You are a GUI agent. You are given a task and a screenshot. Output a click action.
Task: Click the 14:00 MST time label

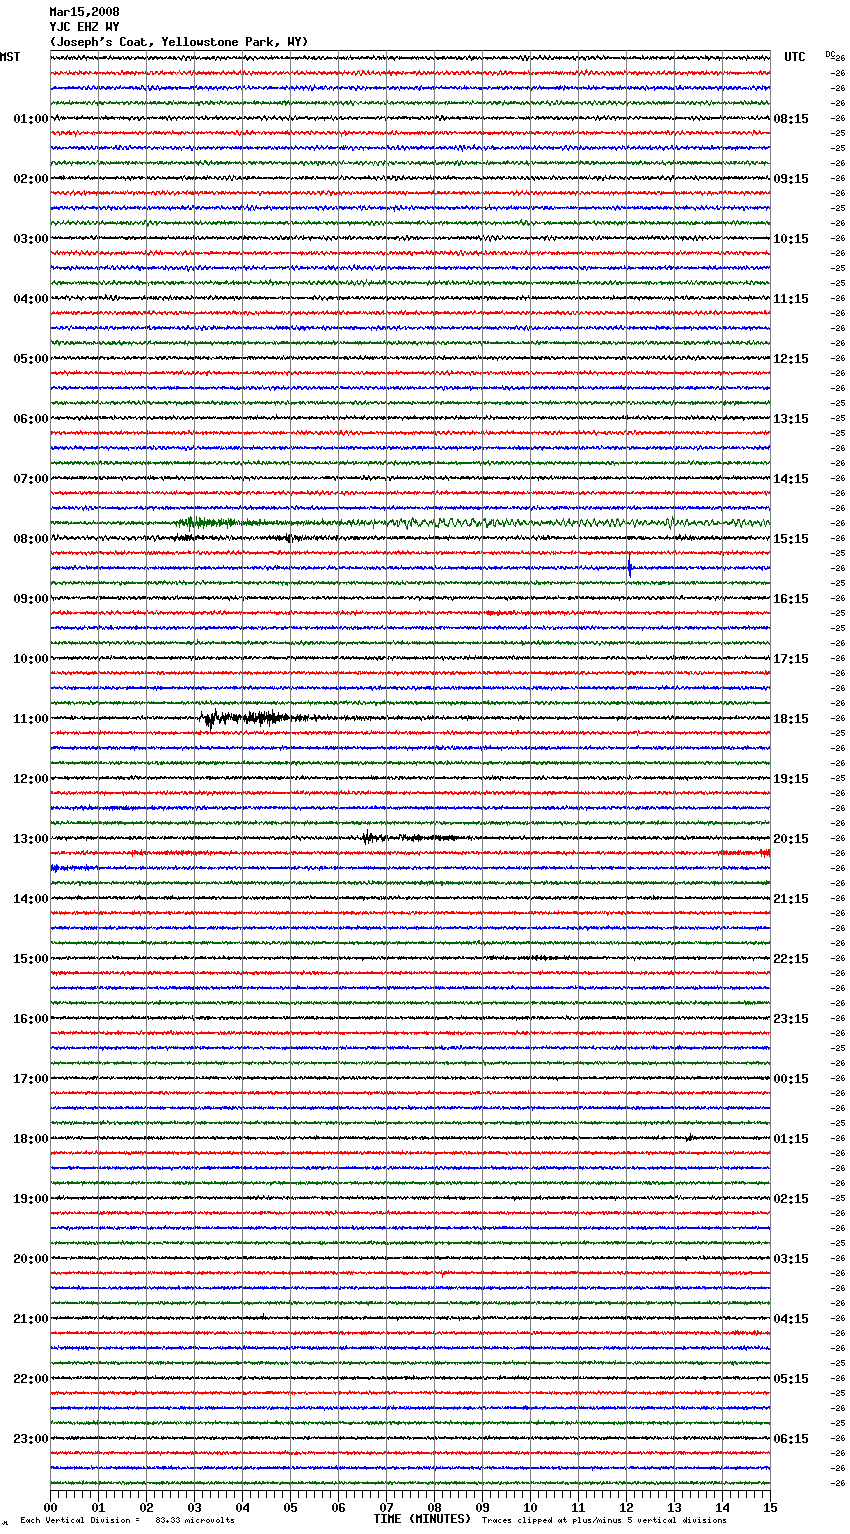pos(30,899)
